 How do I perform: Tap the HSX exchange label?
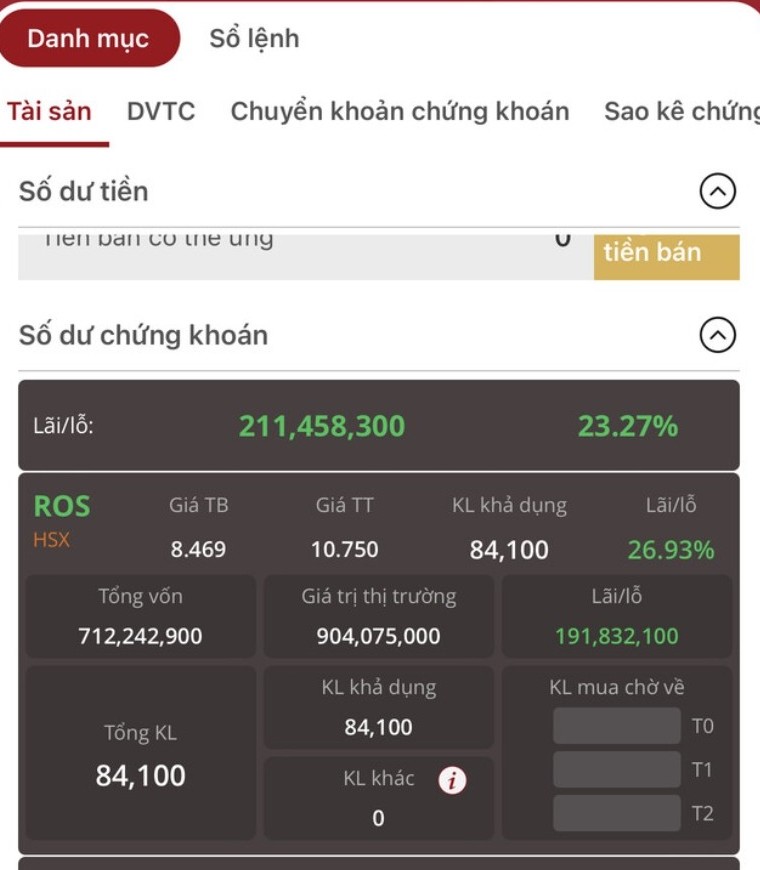pos(52,540)
